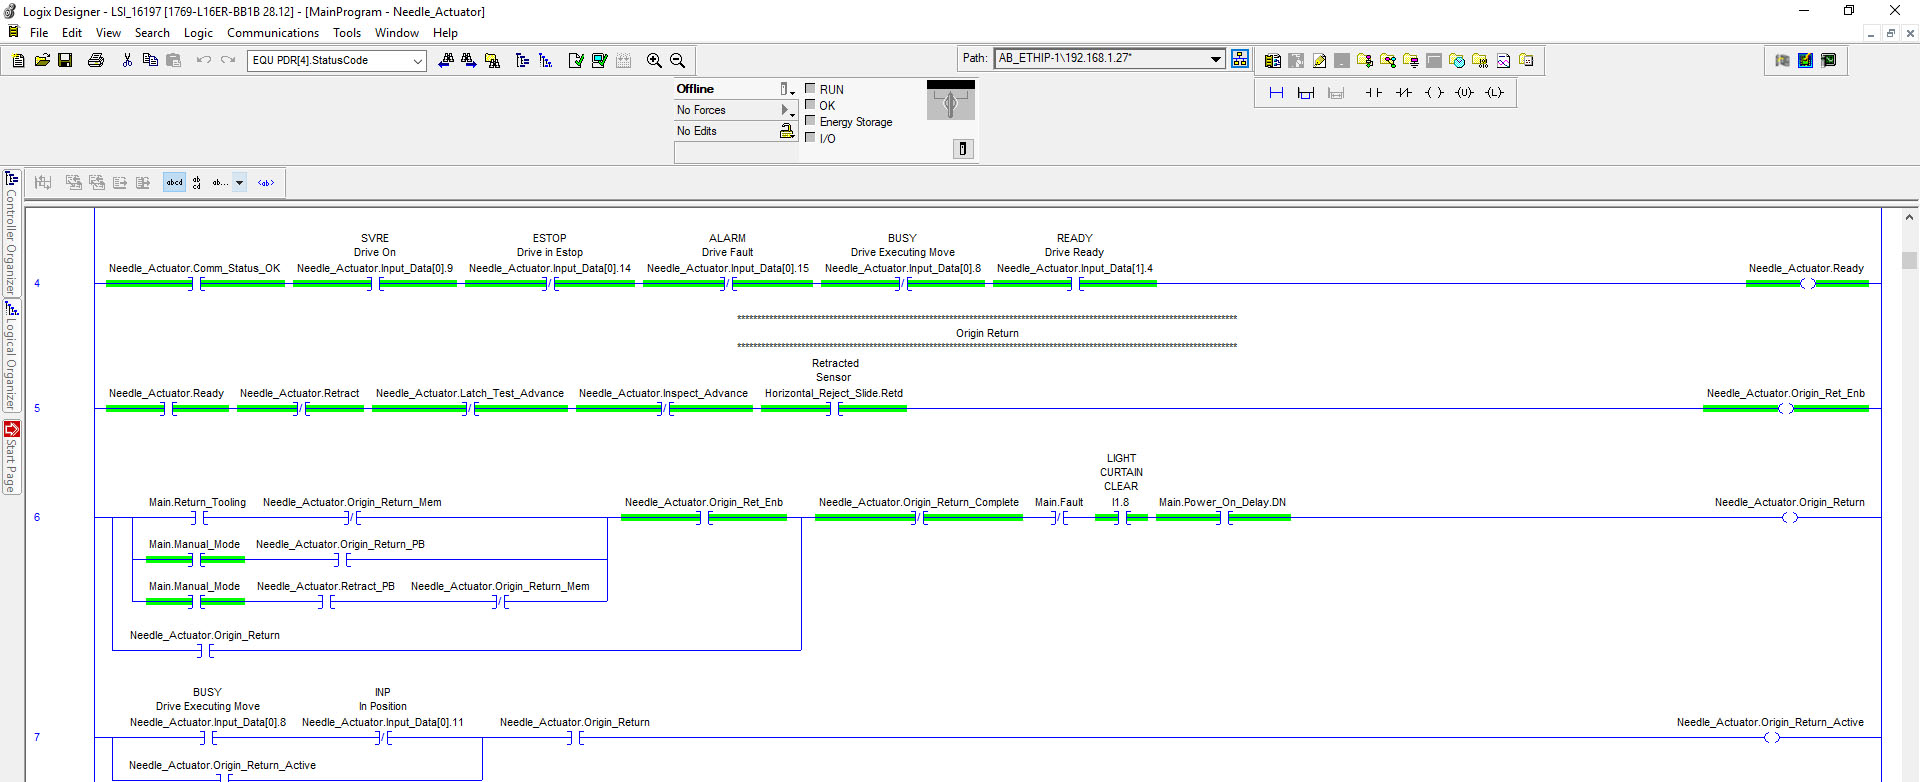Insert Output Latch (OTL) coil
Viewport: 1920px width, 782px height.
coord(1494,92)
